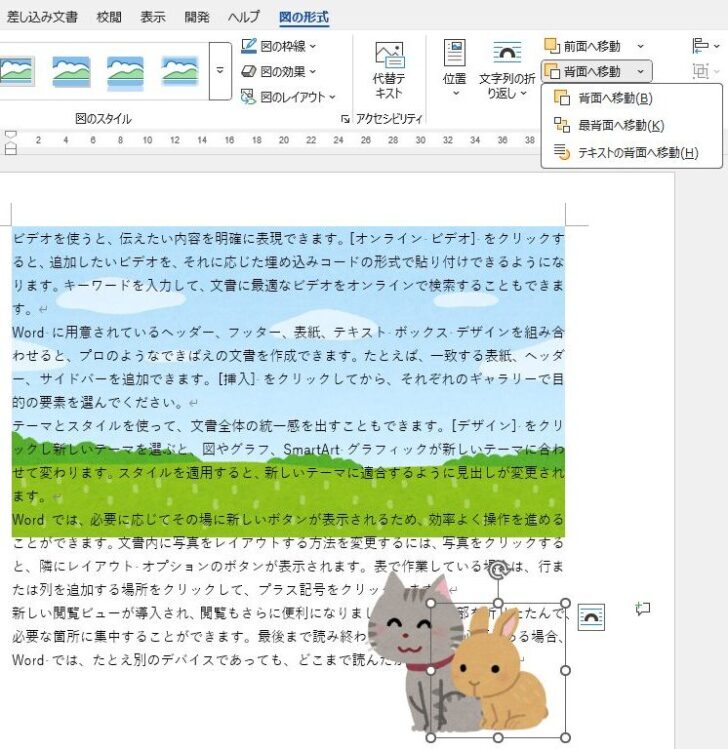Open 図のスタイル dialog launcher
Viewport: 728px width, 749px height.
tap(345, 119)
